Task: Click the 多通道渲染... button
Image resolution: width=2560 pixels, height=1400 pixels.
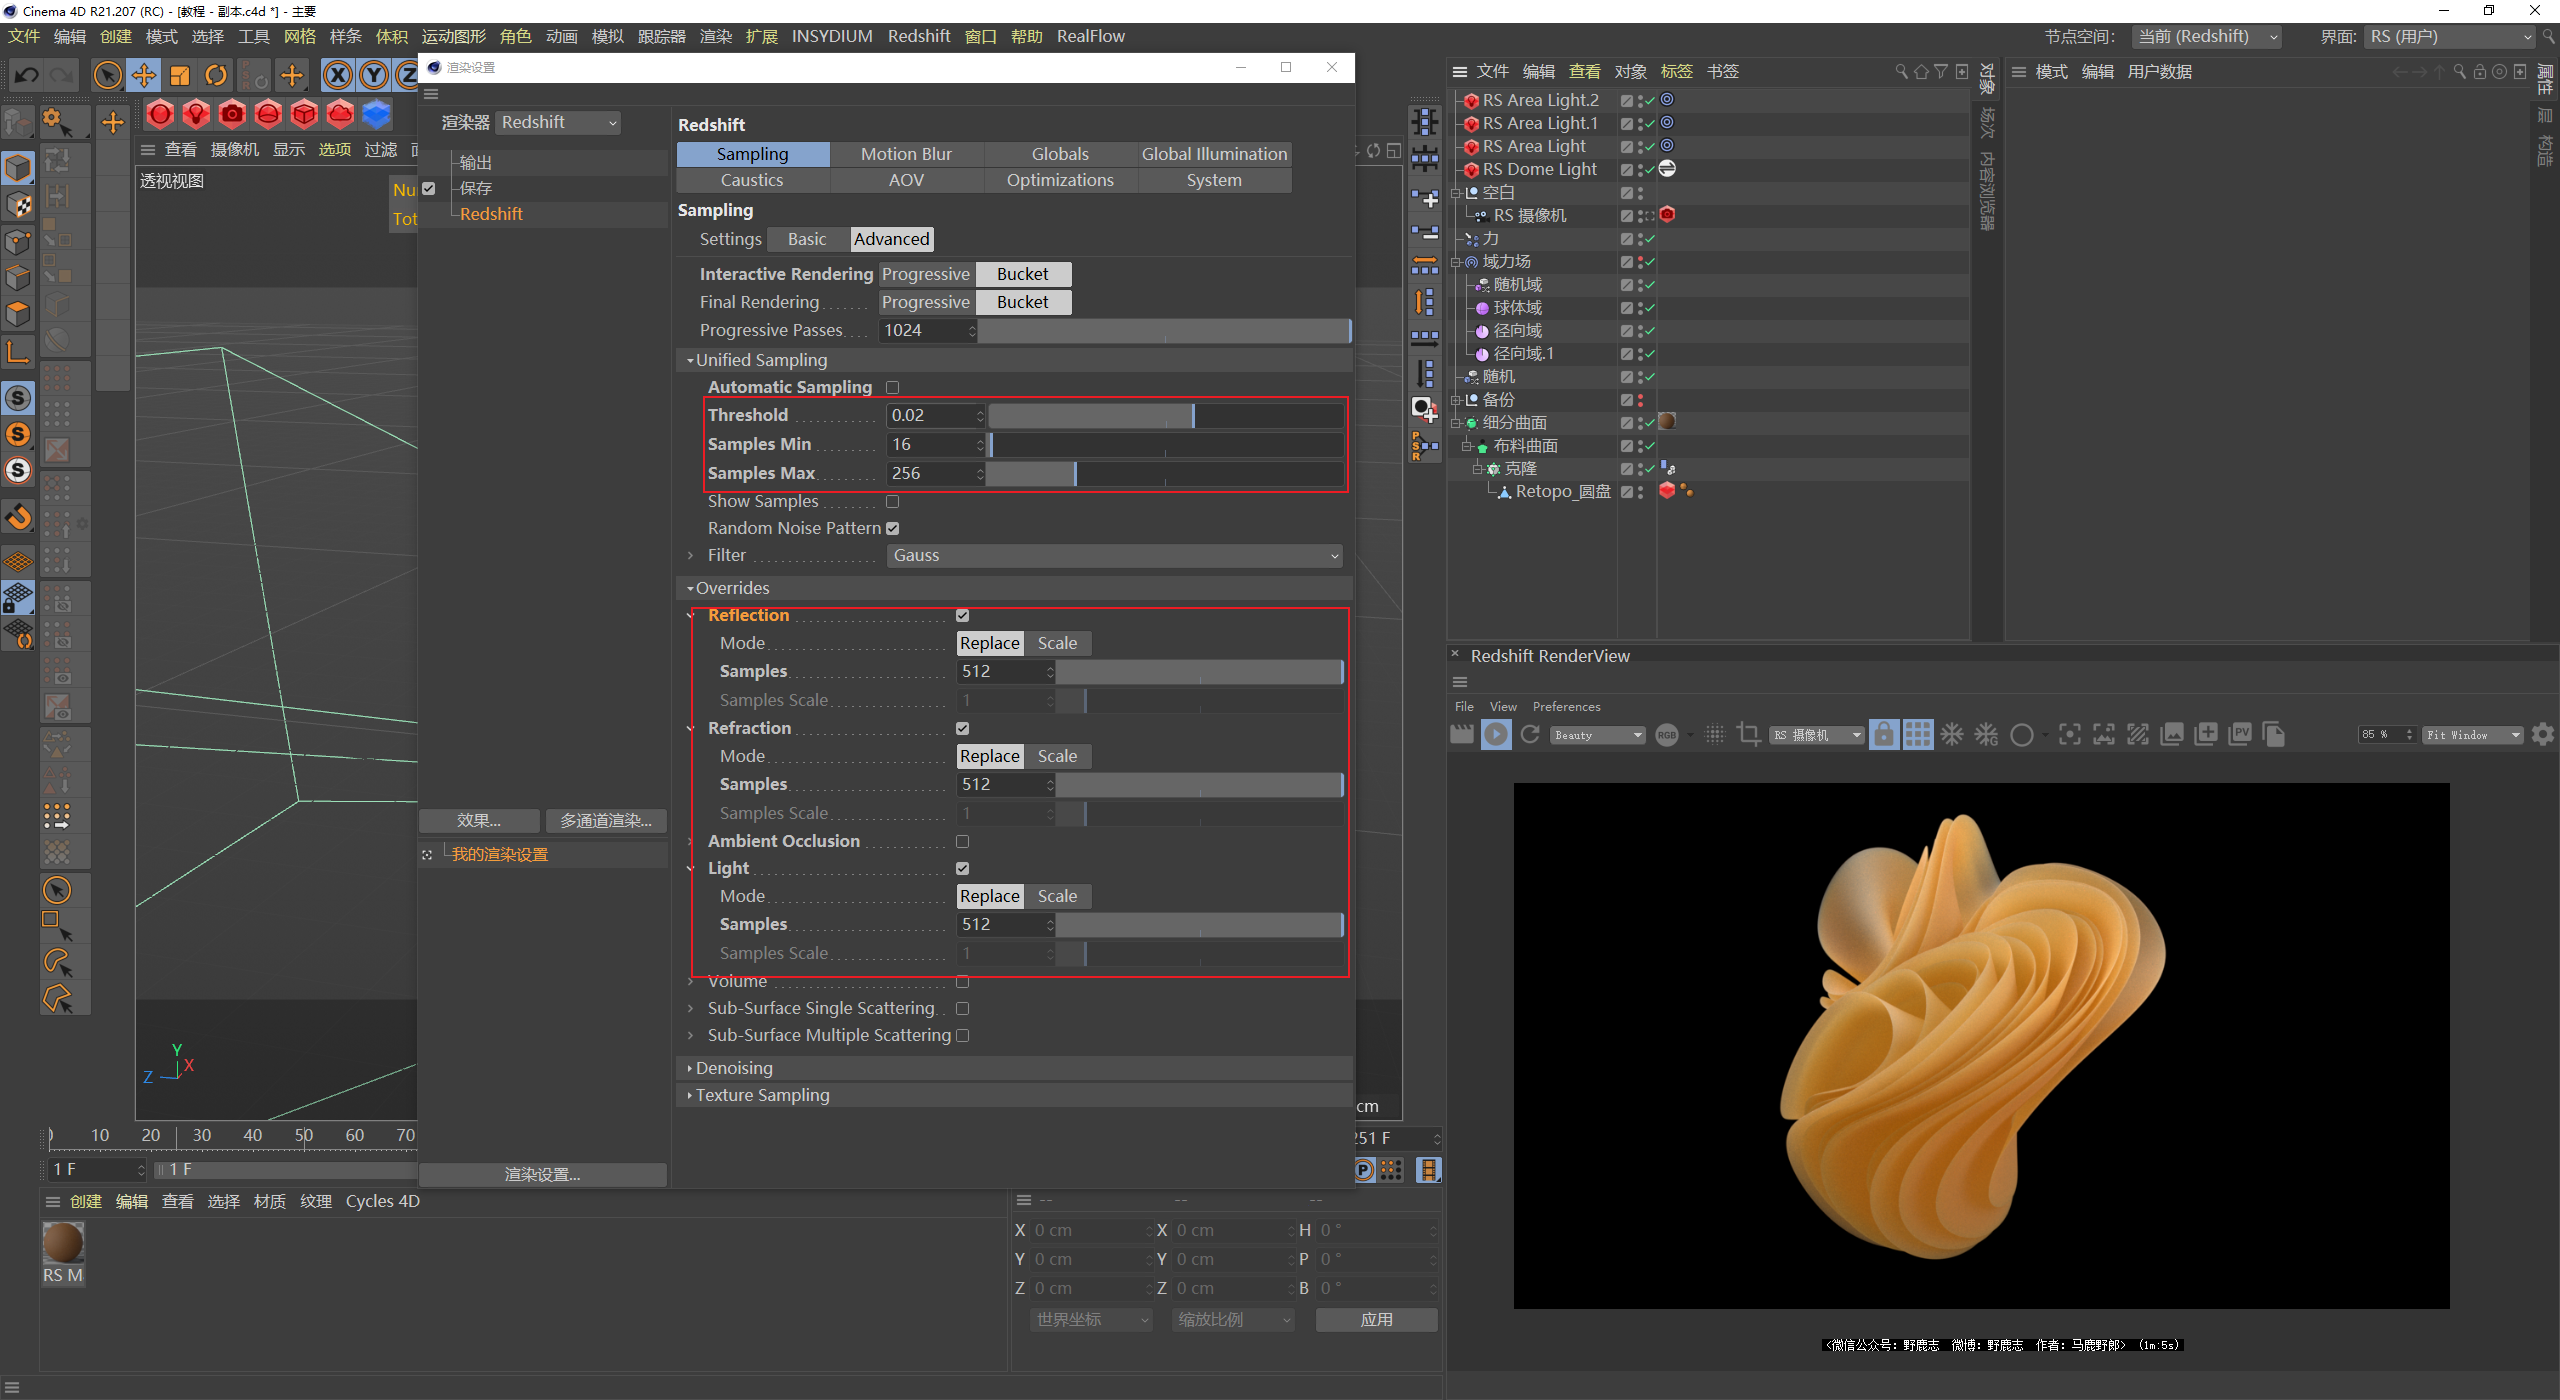Action: 606,821
